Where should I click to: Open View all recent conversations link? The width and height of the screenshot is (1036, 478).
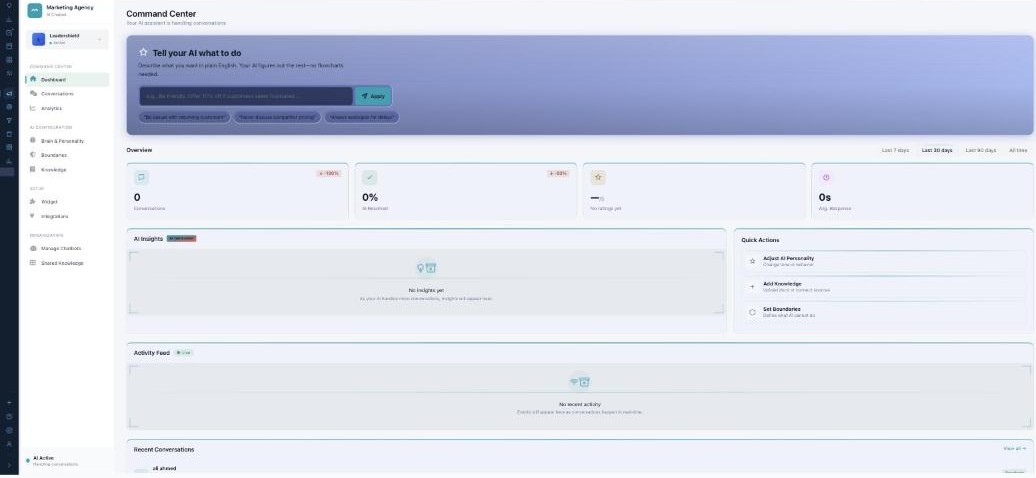[1014, 449]
